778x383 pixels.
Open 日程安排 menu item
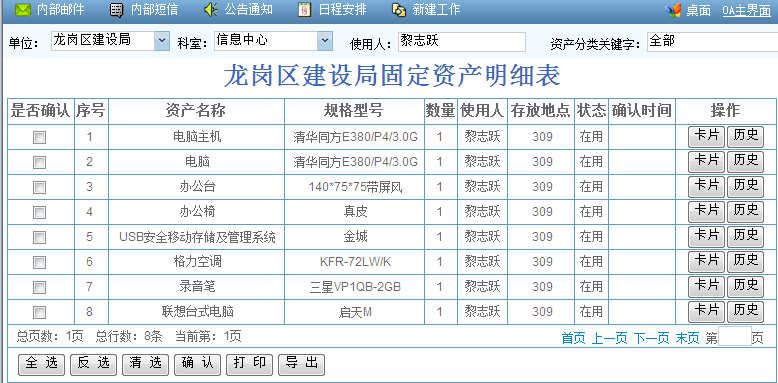342,9
